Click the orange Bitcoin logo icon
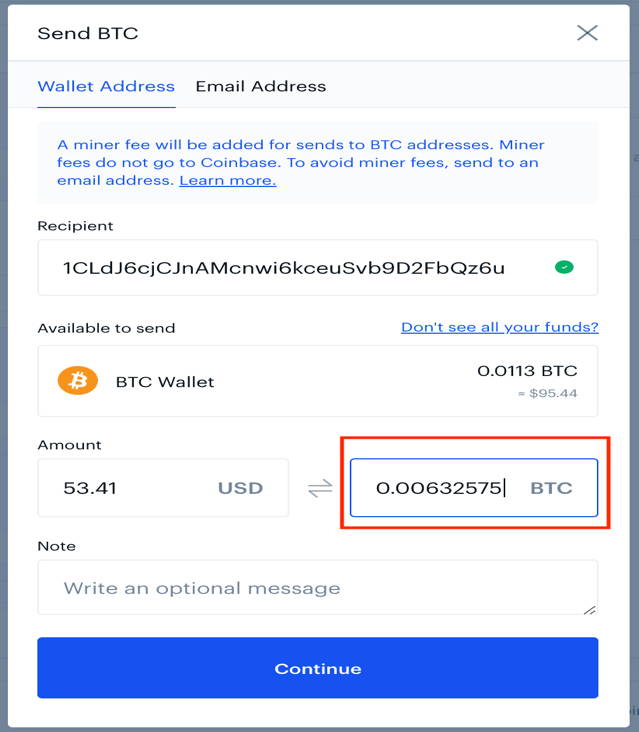Viewport: 639px width, 732px height. pos(77,380)
